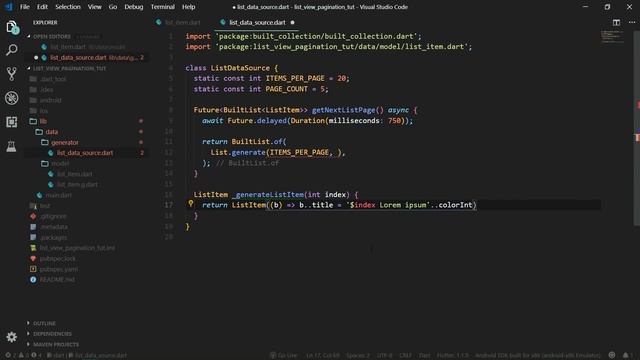Collapse the Open Editors section
Viewport: 640px width, 360px height.
pos(52,36)
